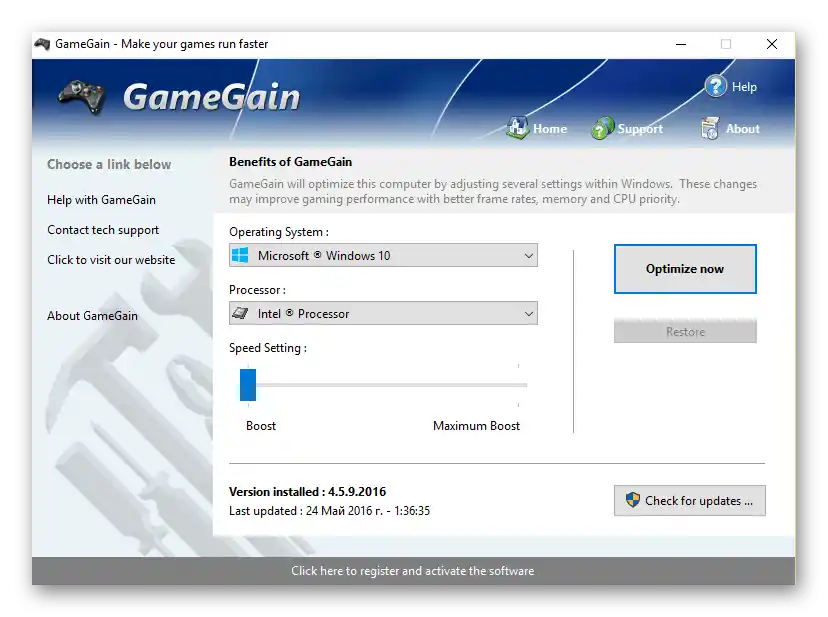This screenshot has width=828, height=617.
Task: Click the Speed Setting label
Action: click(268, 348)
